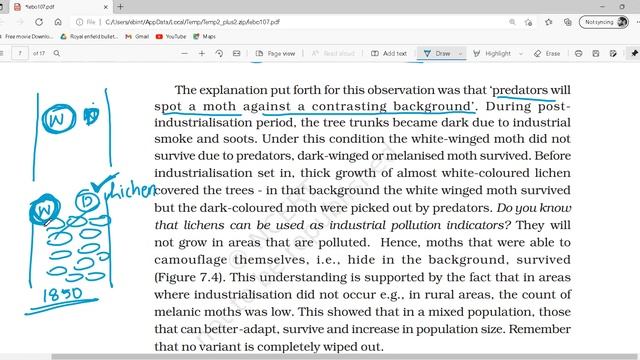The image size is (640, 360).
Task: Close the lebo107.pdf tab
Action: click(x=105, y=7)
